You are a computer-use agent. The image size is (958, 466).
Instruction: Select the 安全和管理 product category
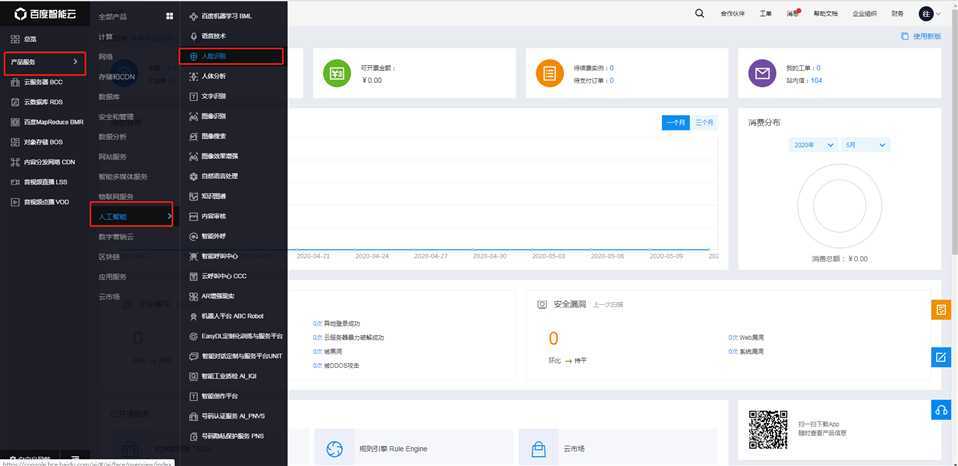click(115, 116)
